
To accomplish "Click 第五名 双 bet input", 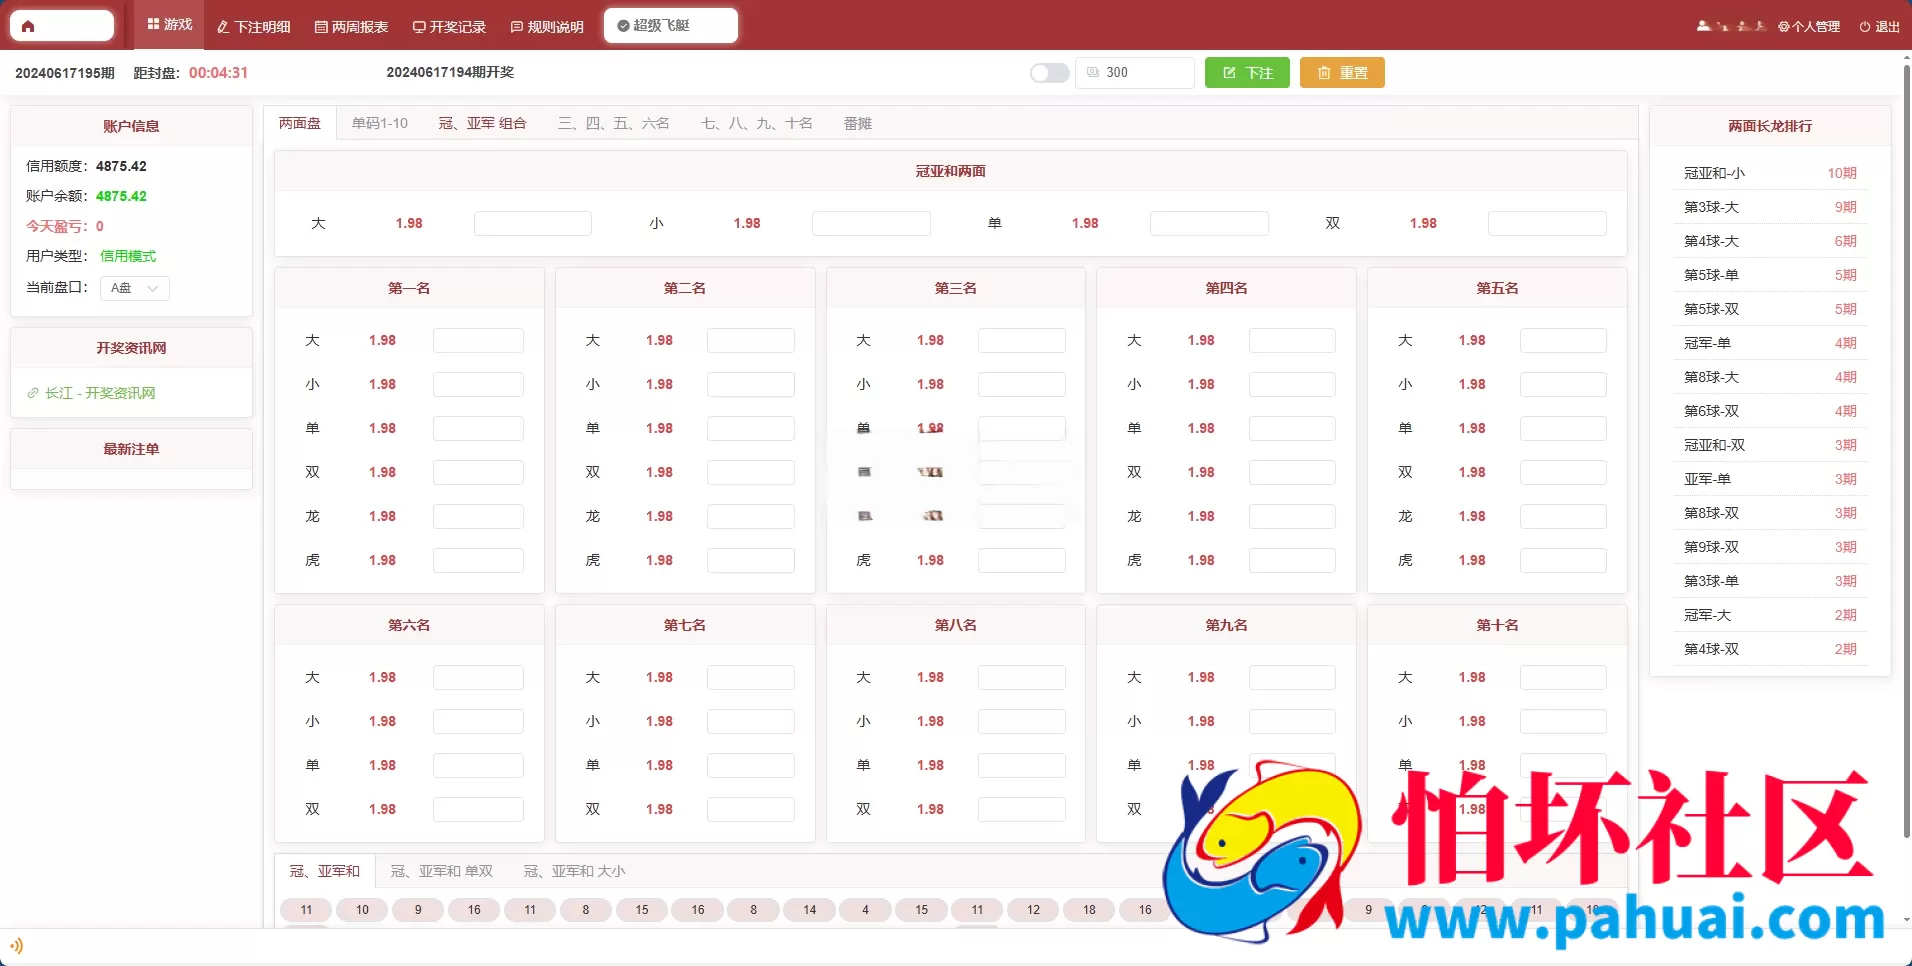I will [1563, 472].
